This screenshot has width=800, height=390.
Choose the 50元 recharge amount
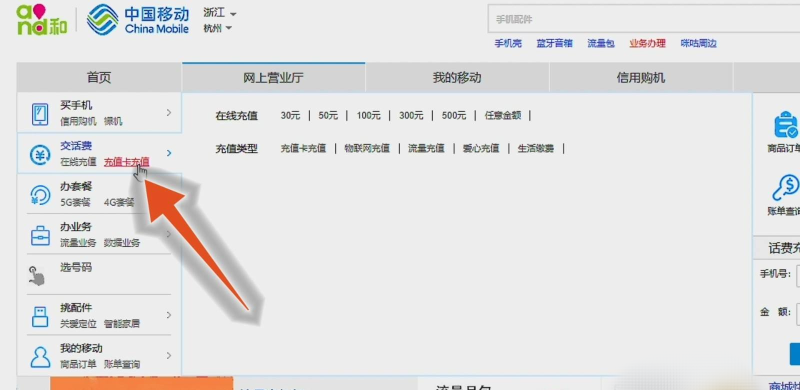[328, 115]
